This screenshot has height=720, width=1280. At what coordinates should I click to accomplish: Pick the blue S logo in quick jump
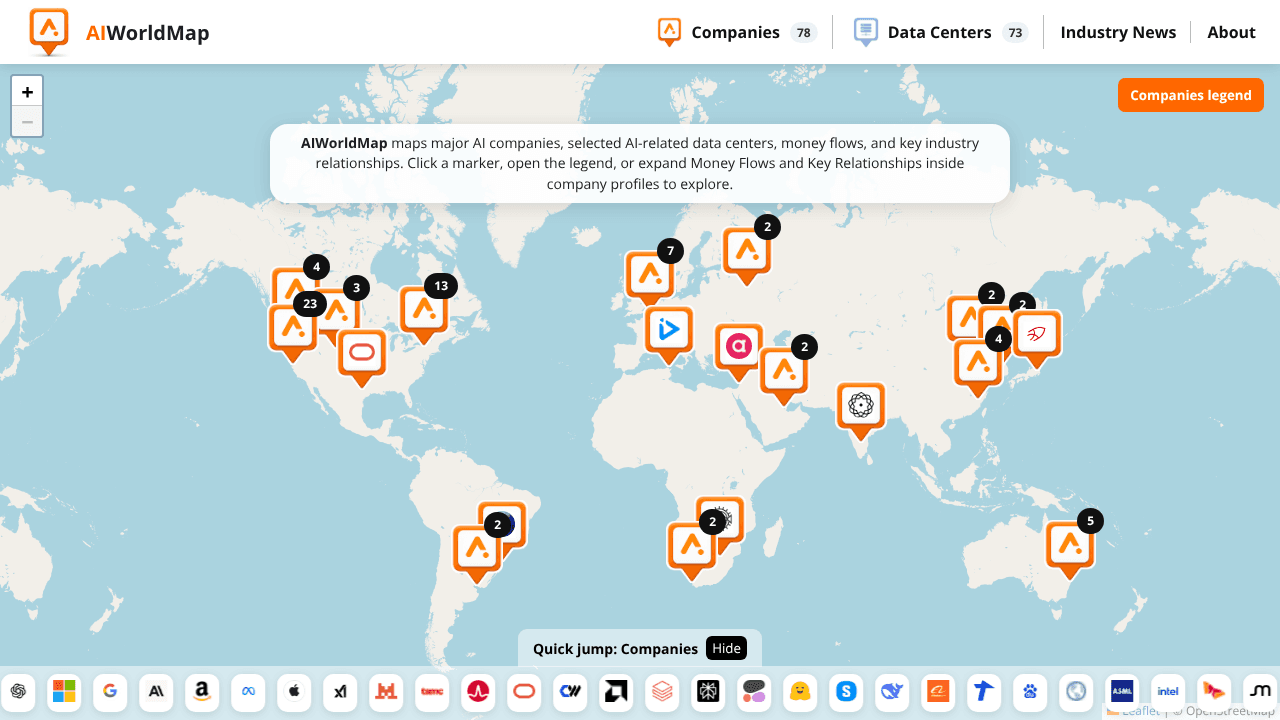846,691
